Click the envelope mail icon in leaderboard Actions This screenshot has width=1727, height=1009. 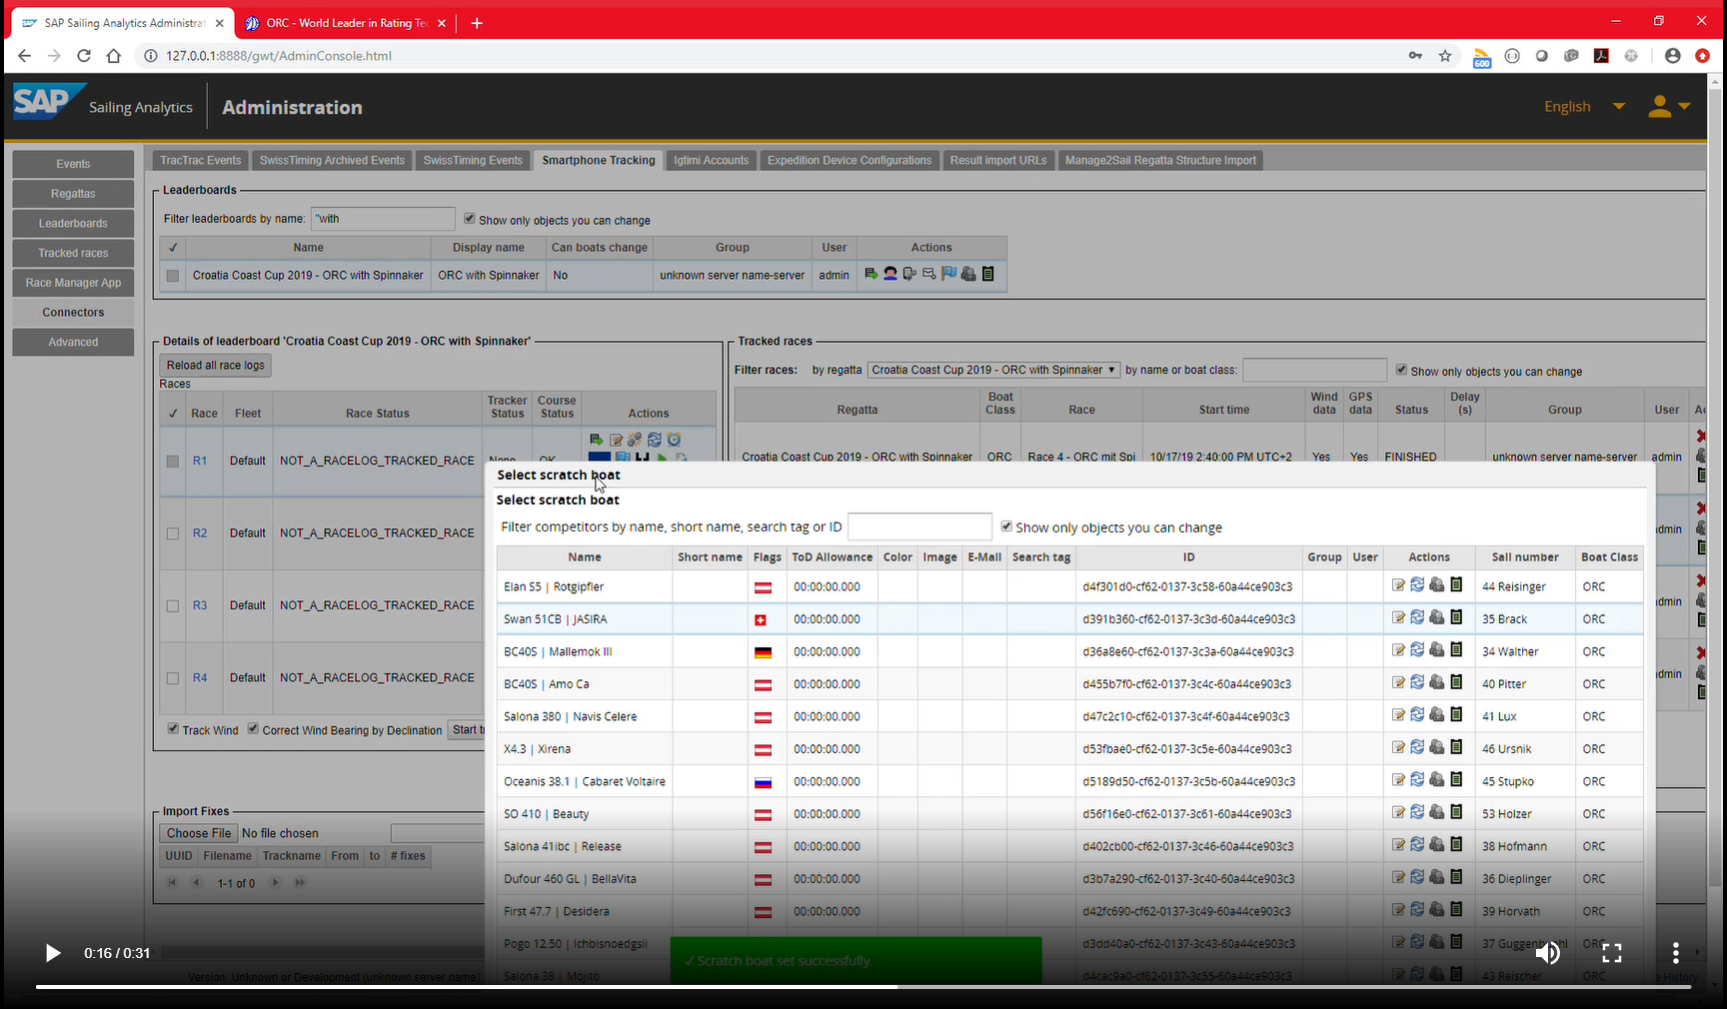tap(929, 273)
